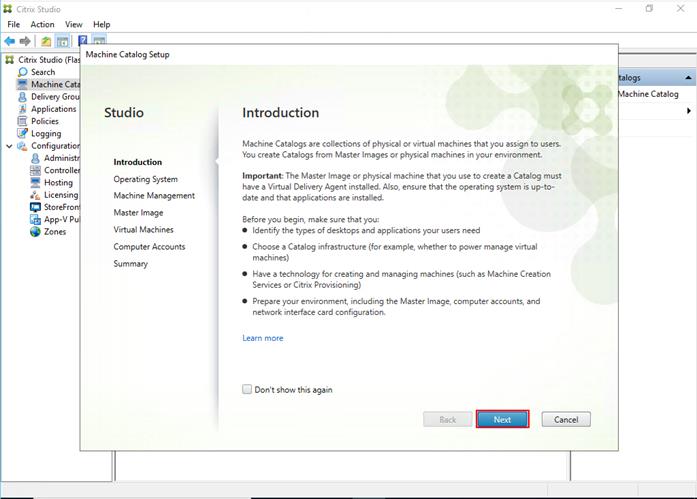Cancel the Machine Catalog Setup
This screenshot has height=499, width=697.
point(566,419)
